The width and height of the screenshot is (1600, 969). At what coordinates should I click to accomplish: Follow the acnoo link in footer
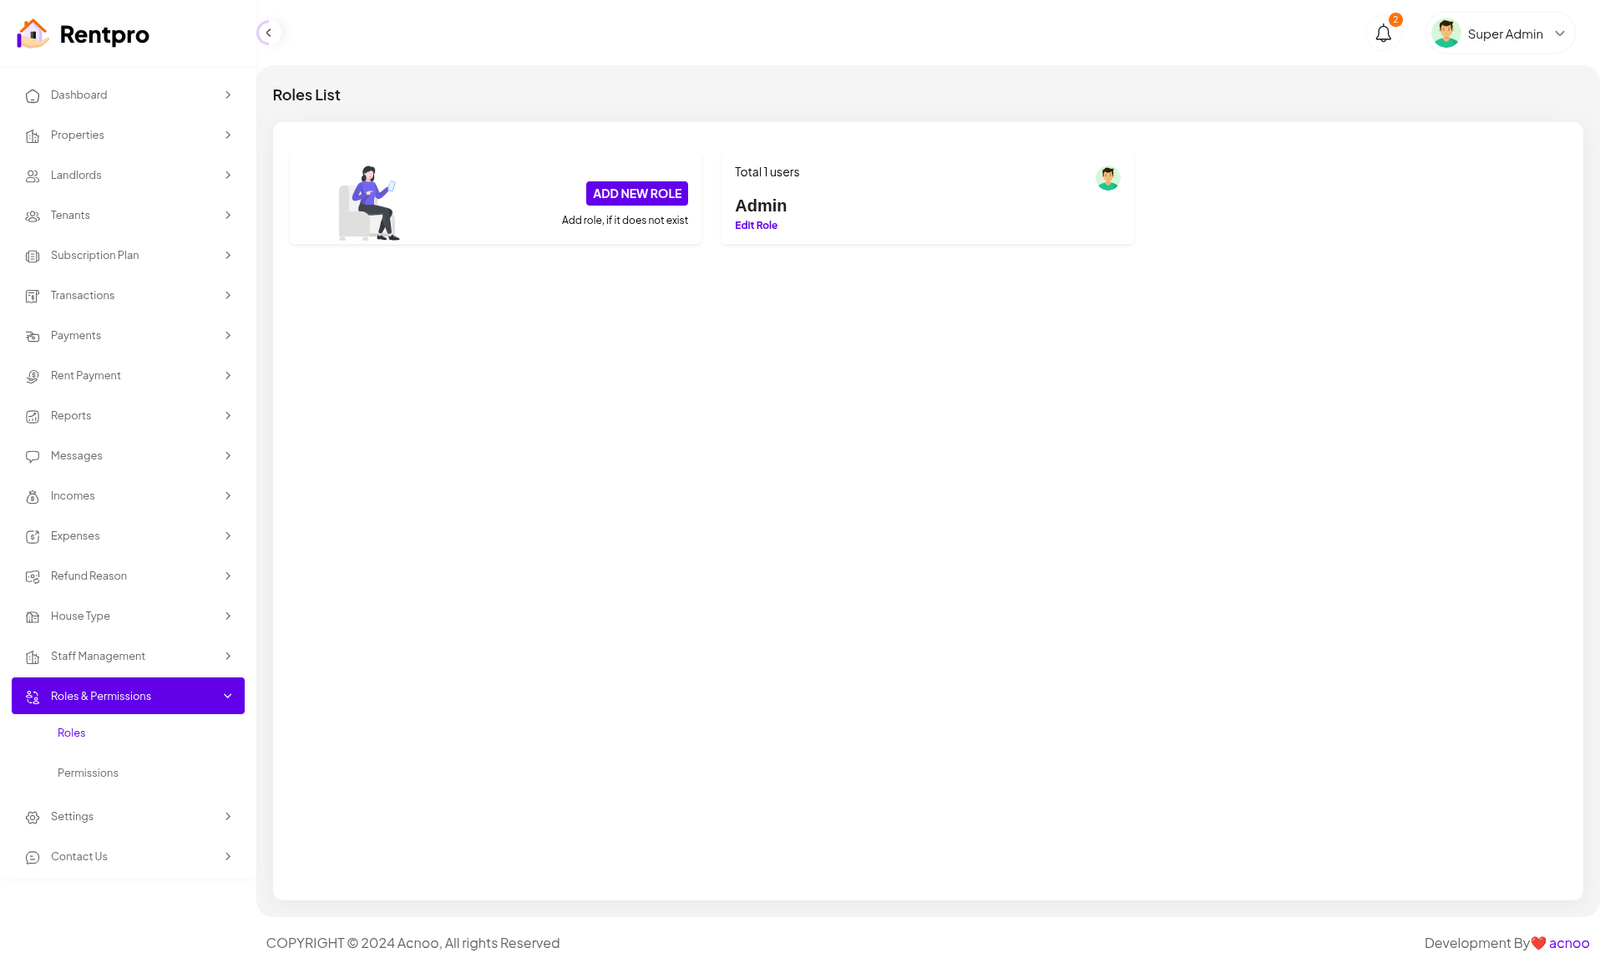pyautogui.click(x=1568, y=943)
